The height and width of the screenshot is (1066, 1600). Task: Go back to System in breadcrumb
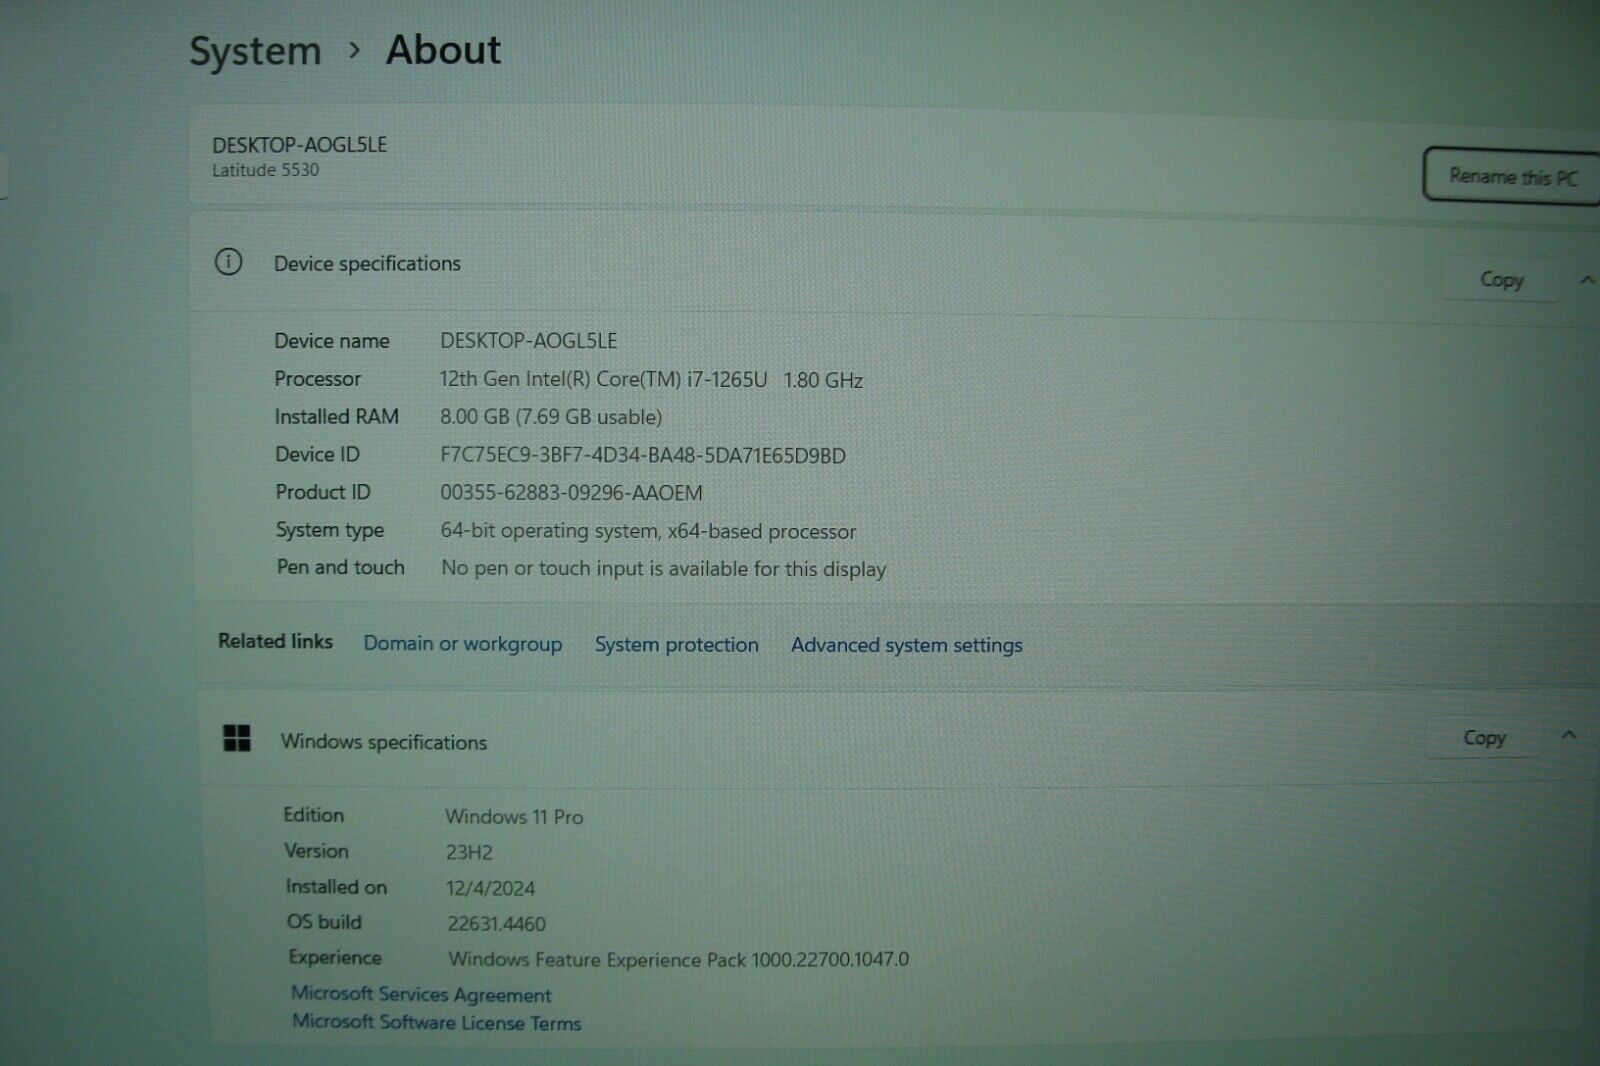tap(255, 51)
